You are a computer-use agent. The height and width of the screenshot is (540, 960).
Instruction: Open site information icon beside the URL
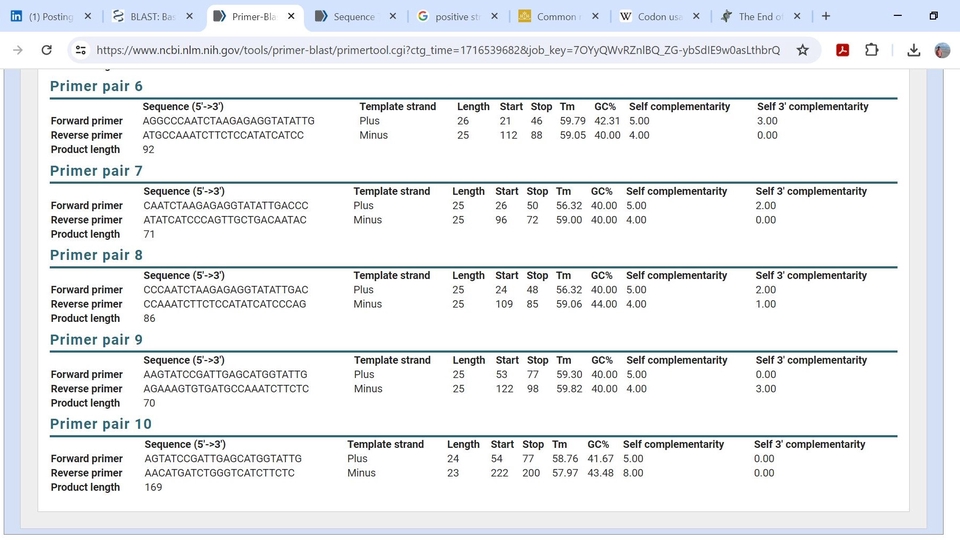point(82,50)
